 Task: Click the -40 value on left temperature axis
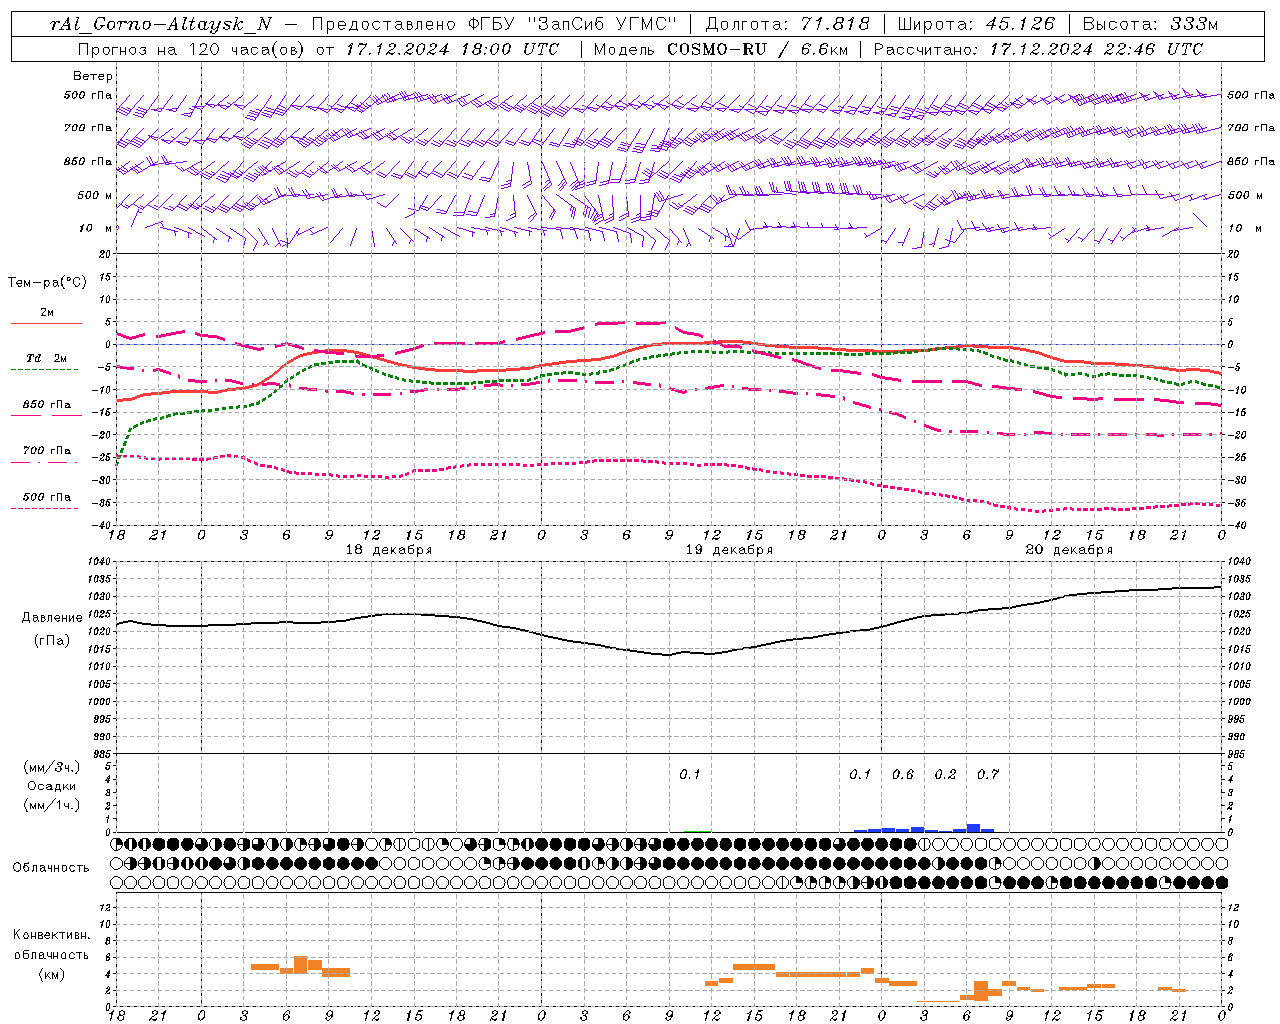tap(103, 526)
